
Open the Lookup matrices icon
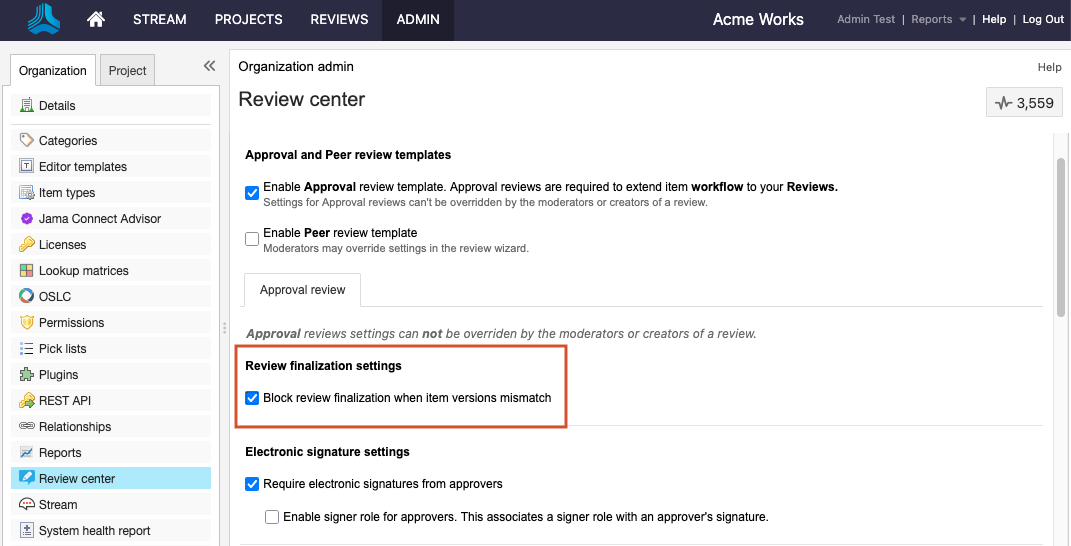(x=27, y=271)
